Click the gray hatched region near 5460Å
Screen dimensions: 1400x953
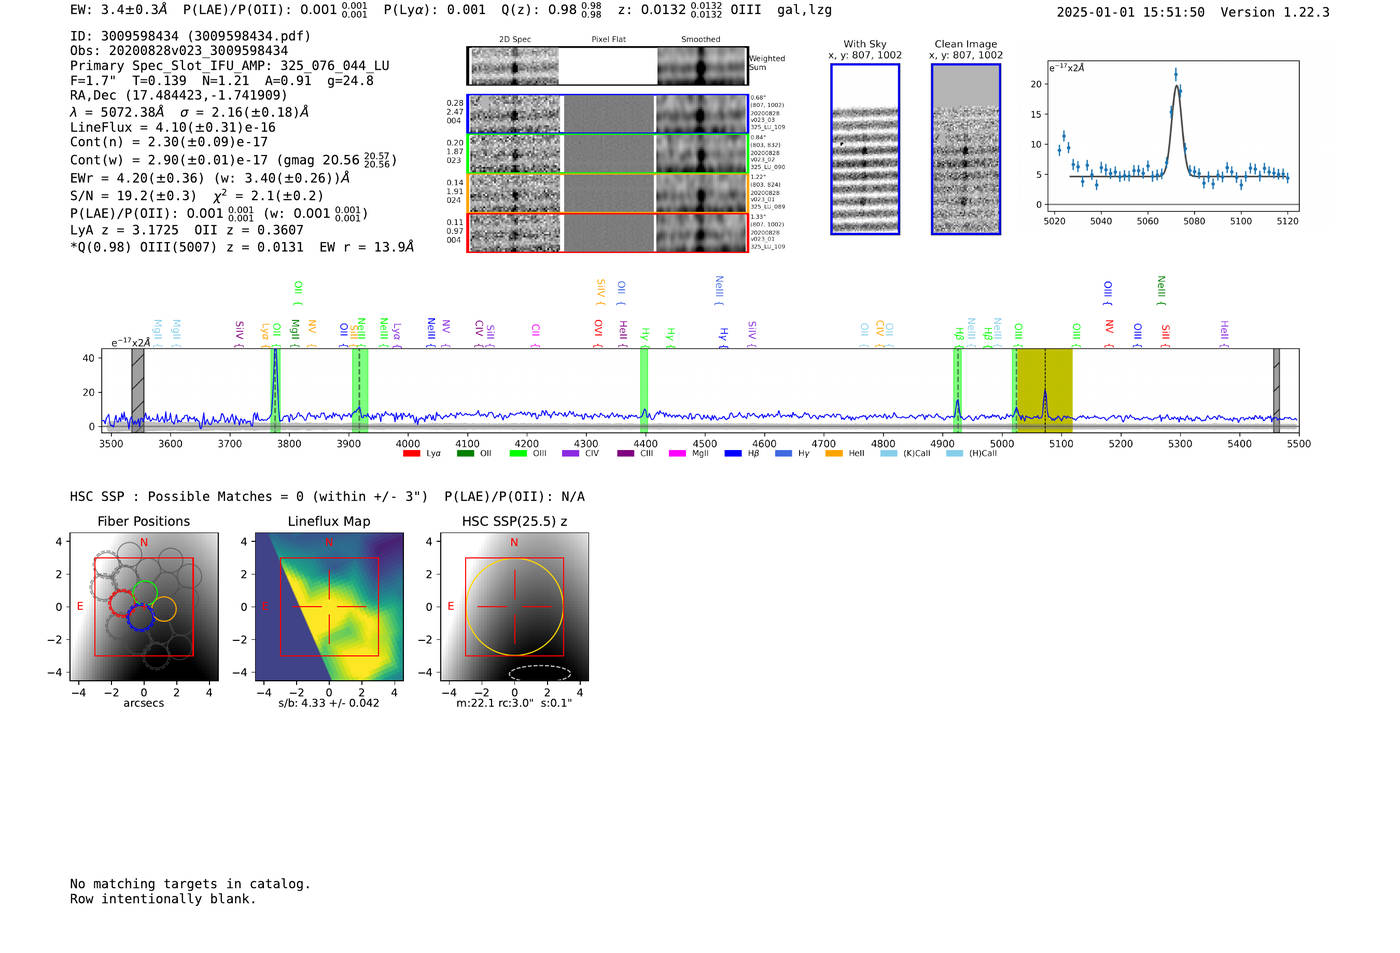click(x=1276, y=391)
